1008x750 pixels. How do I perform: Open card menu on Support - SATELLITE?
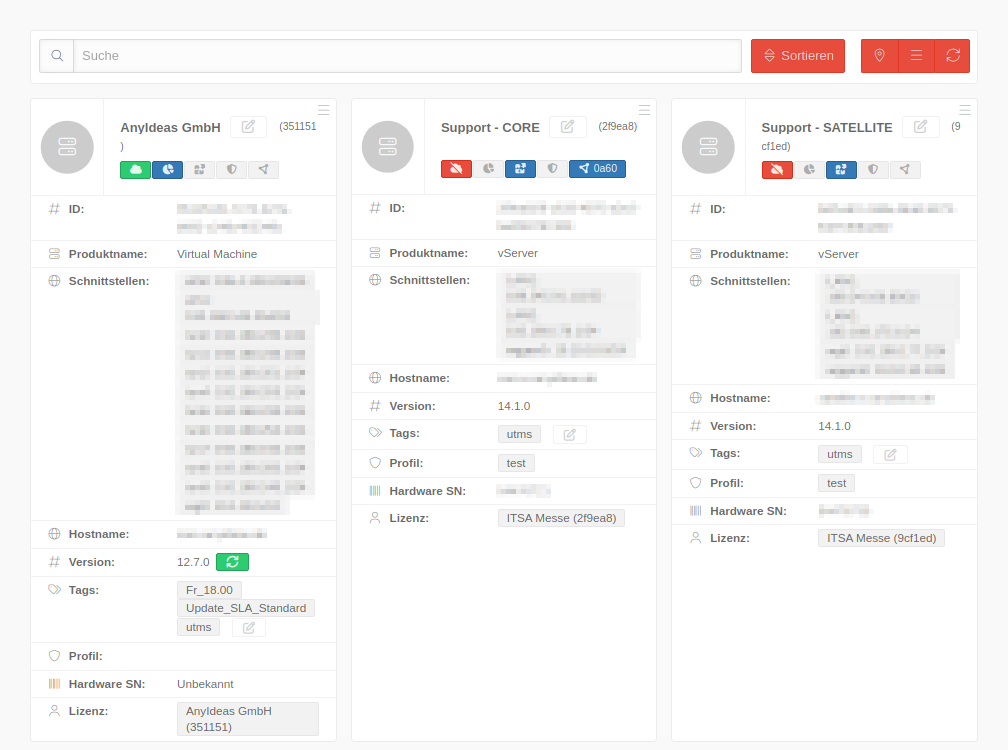[x=964, y=110]
